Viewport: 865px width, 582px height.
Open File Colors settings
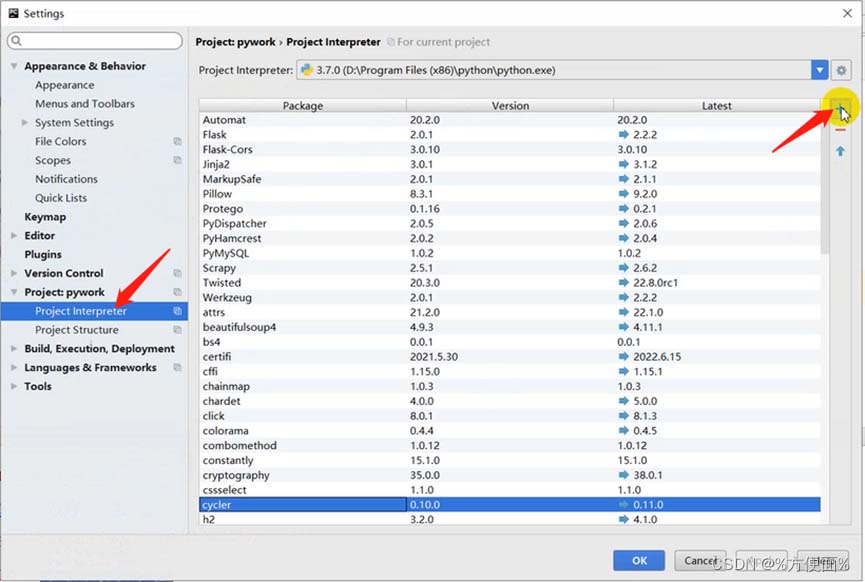coord(61,141)
